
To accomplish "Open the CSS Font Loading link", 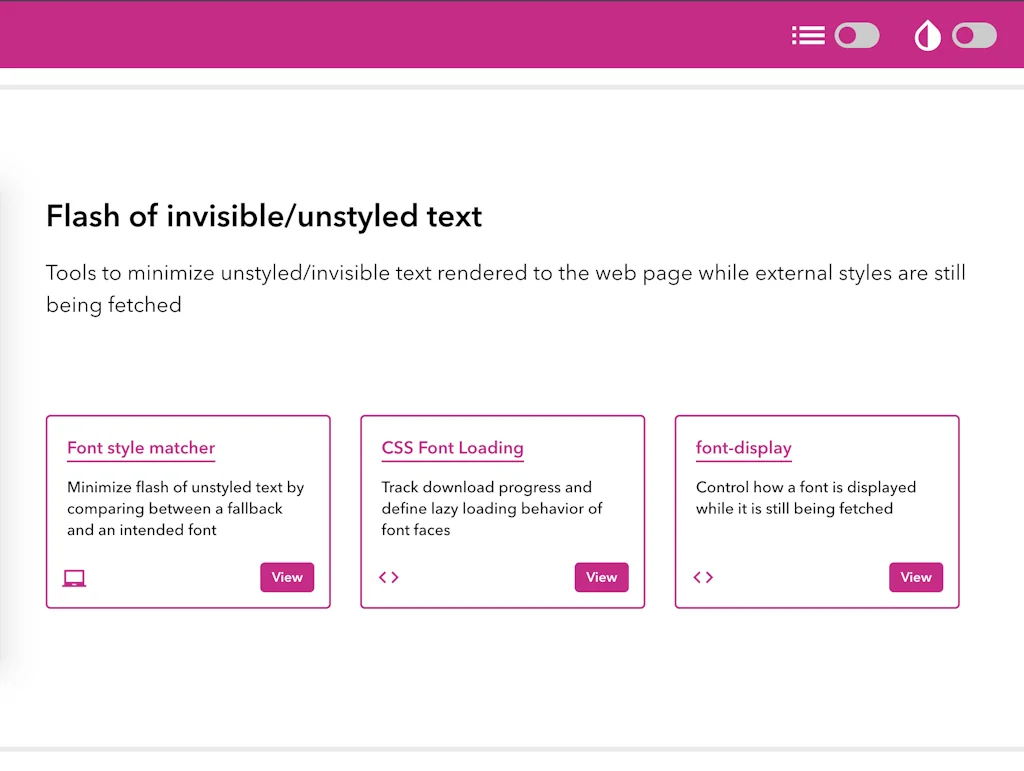I will pyautogui.click(x=452, y=448).
